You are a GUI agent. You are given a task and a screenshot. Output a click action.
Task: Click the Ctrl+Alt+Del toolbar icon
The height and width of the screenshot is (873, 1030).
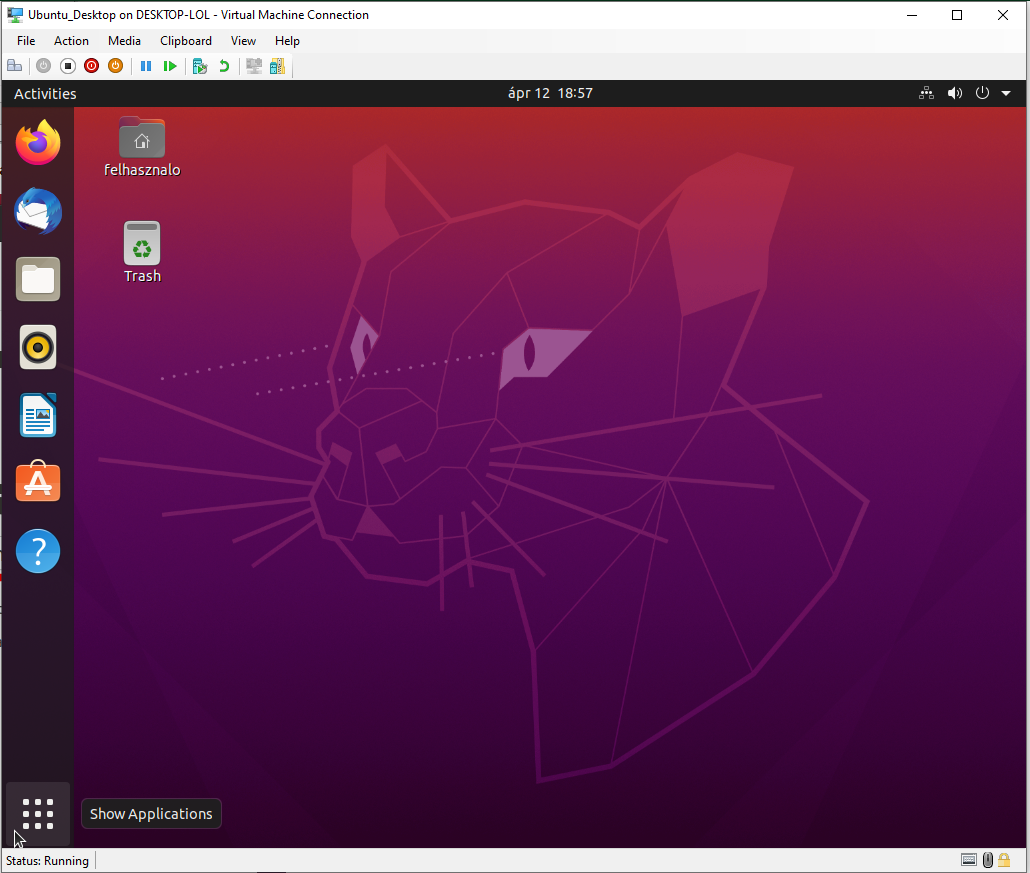[x=14, y=66]
